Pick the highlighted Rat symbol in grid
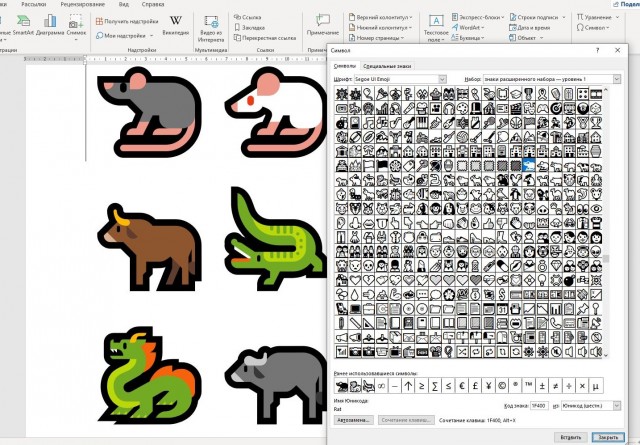This screenshot has height=445, width=640. click(529, 165)
